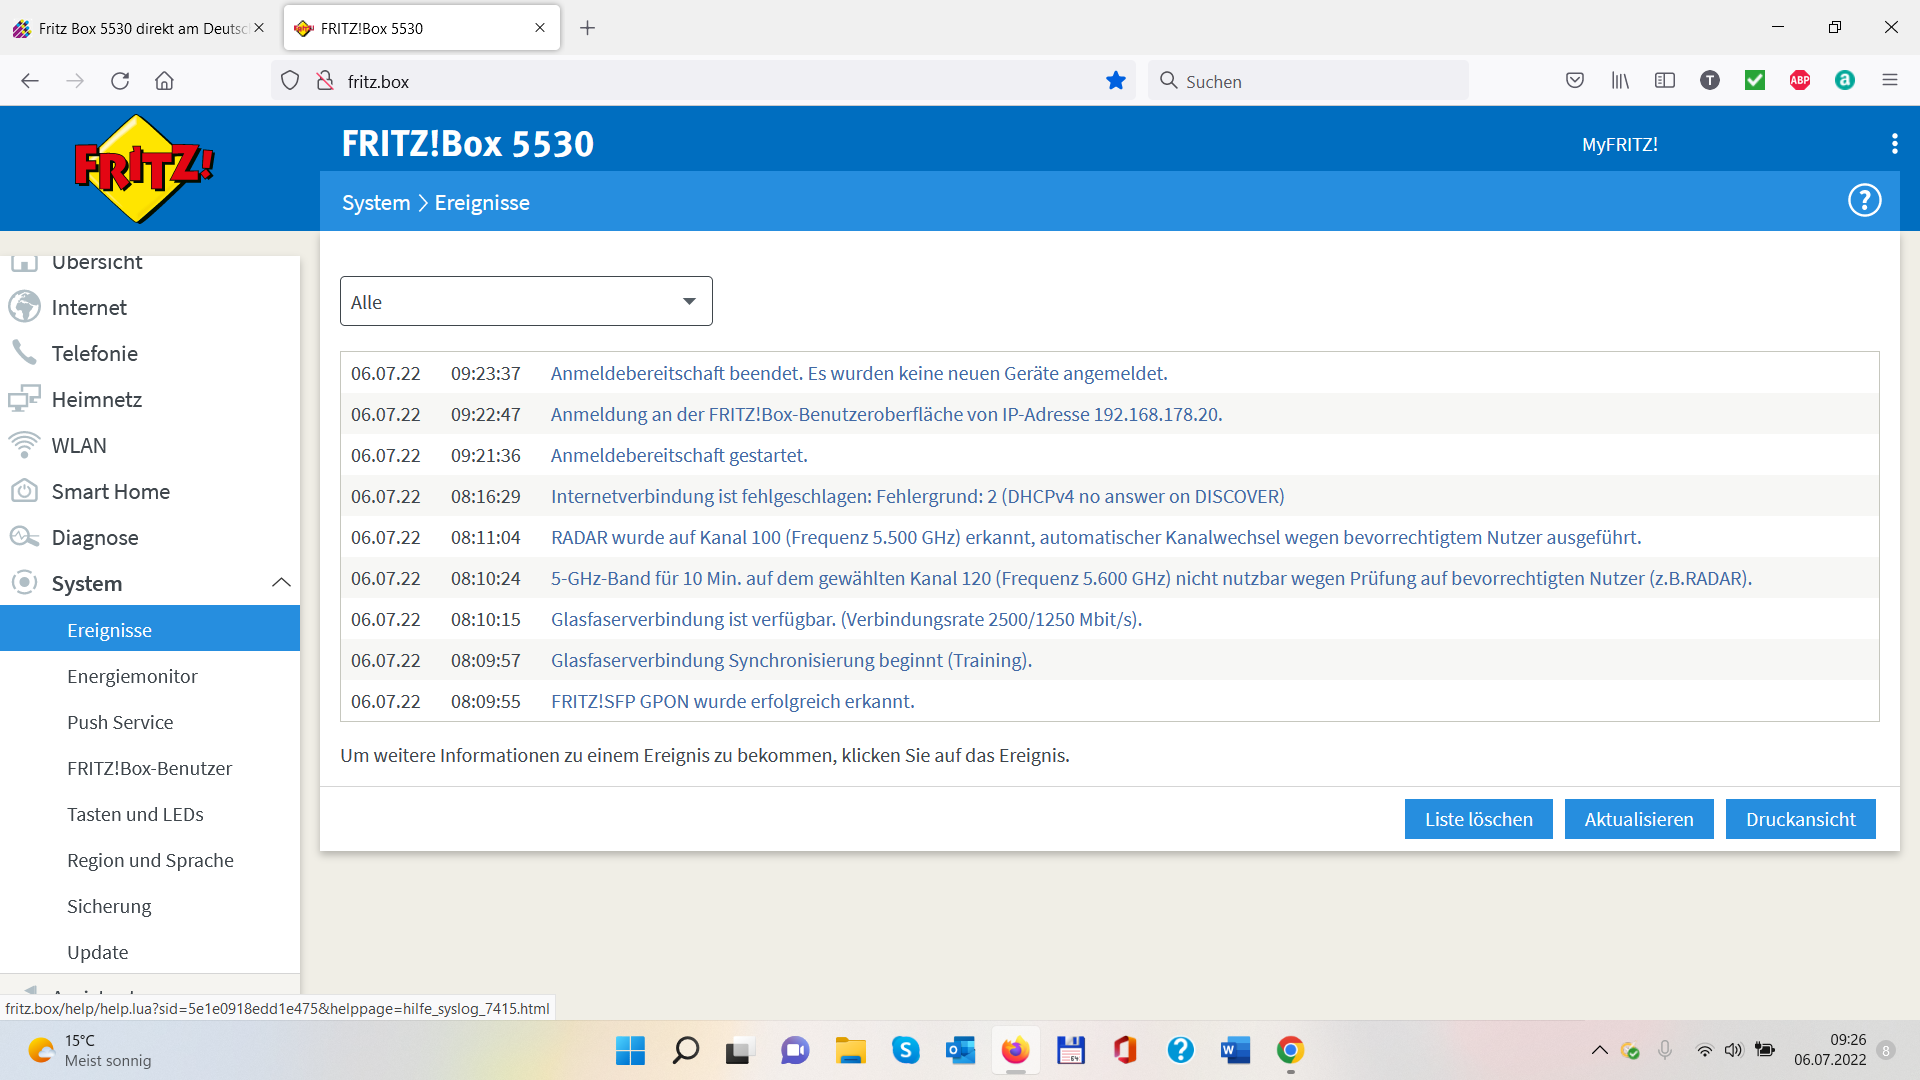
Task: Click the Telefonie phone icon
Action: coord(24,353)
